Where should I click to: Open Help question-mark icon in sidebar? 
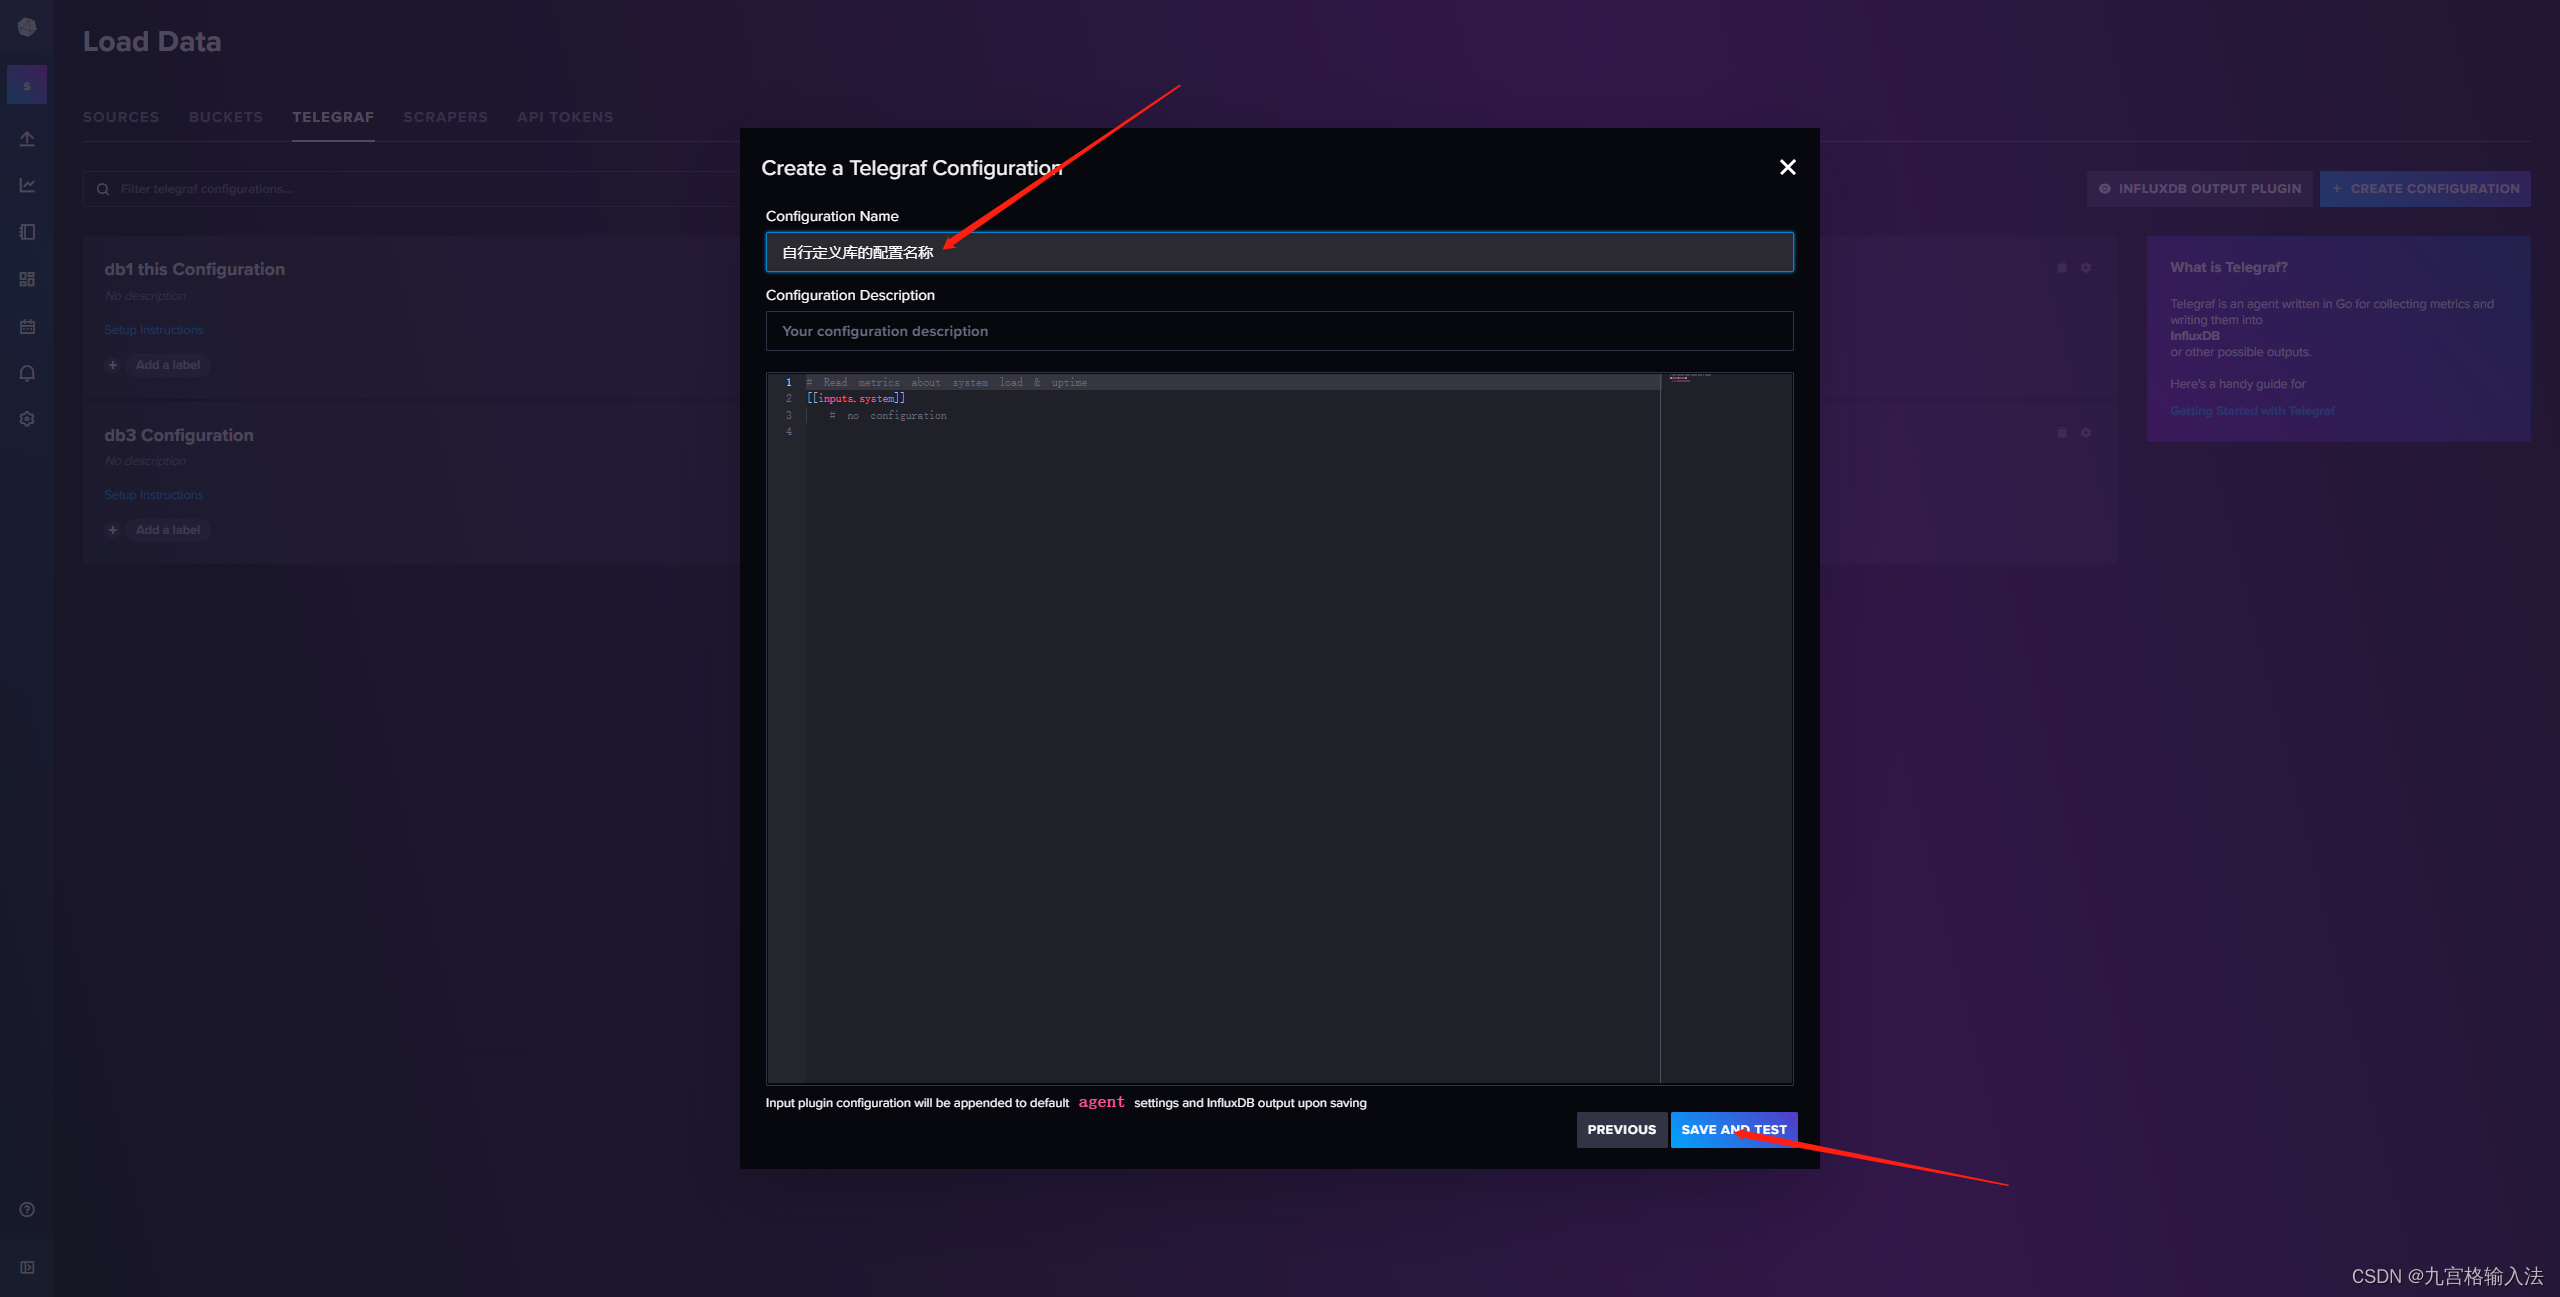(x=27, y=1209)
